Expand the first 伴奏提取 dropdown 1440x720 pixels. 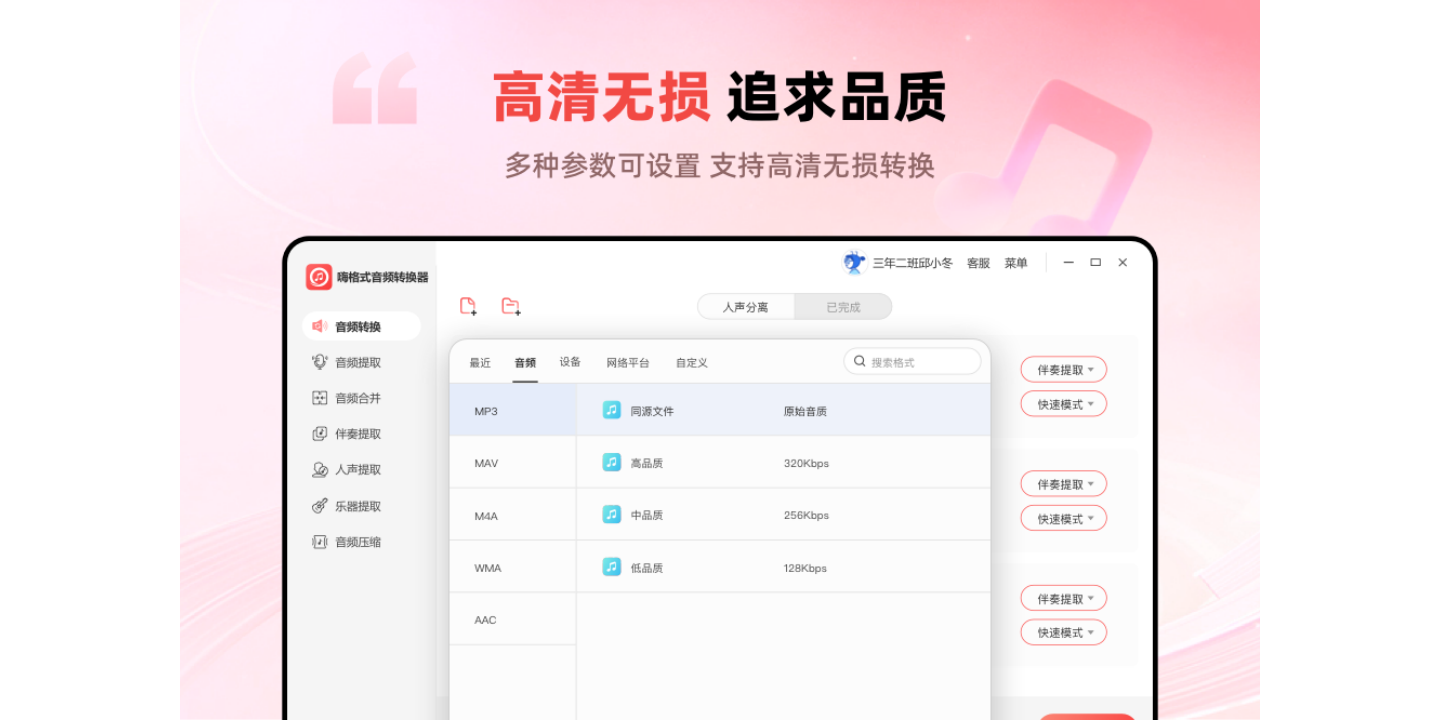pos(1064,370)
